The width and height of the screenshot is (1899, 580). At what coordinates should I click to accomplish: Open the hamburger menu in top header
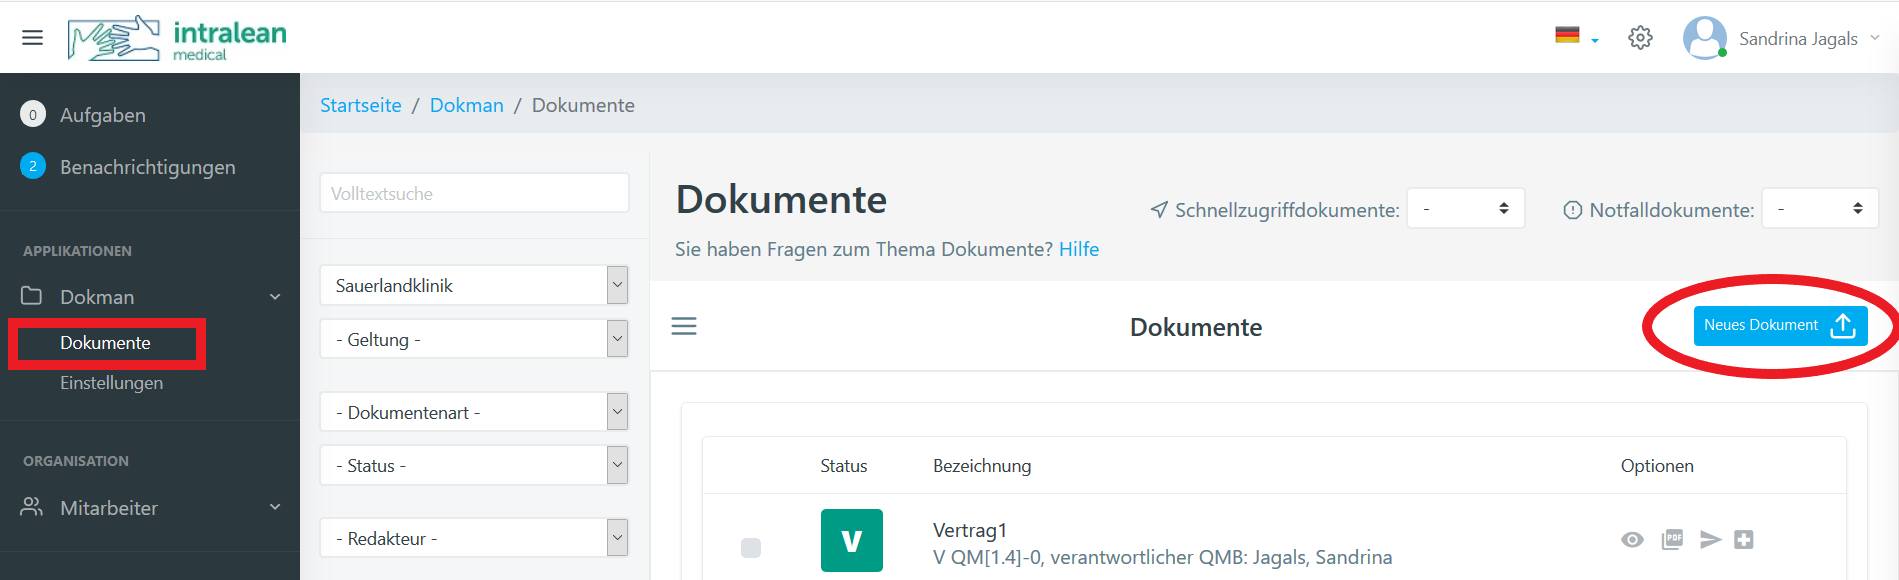pyautogui.click(x=32, y=38)
